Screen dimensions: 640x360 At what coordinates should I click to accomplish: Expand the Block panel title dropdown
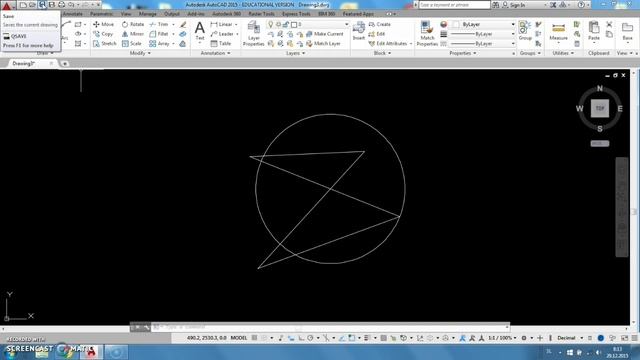coord(382,53)
